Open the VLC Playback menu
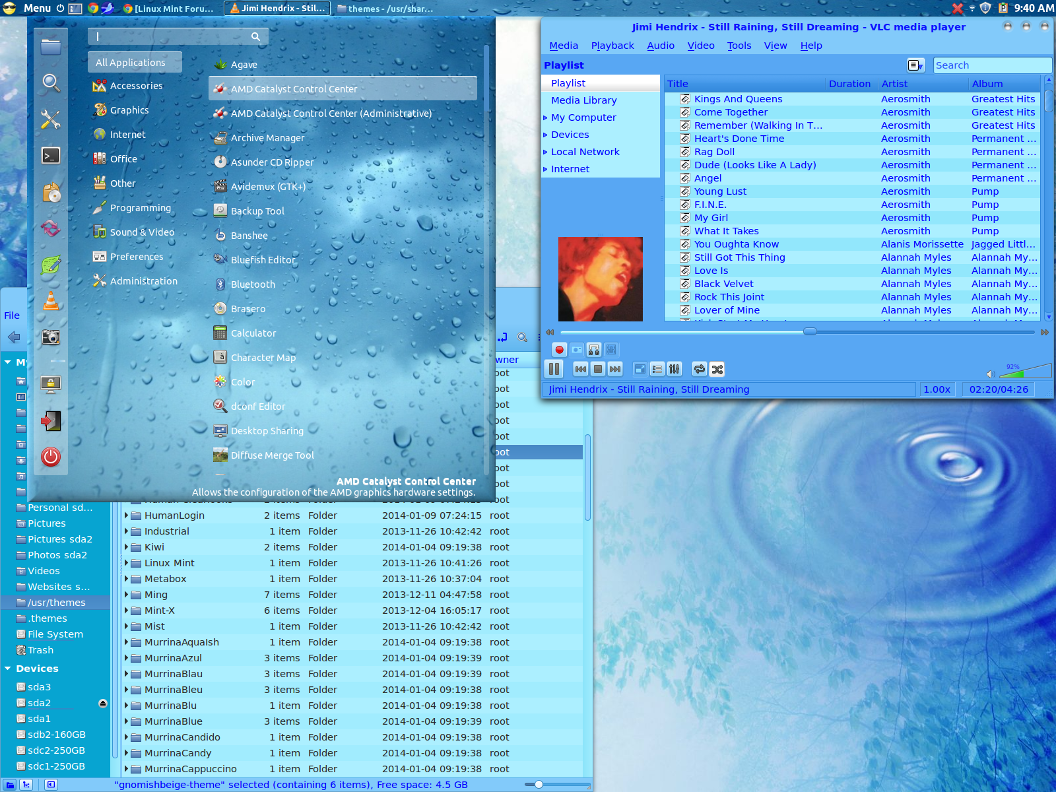 [x=612, y=46]
